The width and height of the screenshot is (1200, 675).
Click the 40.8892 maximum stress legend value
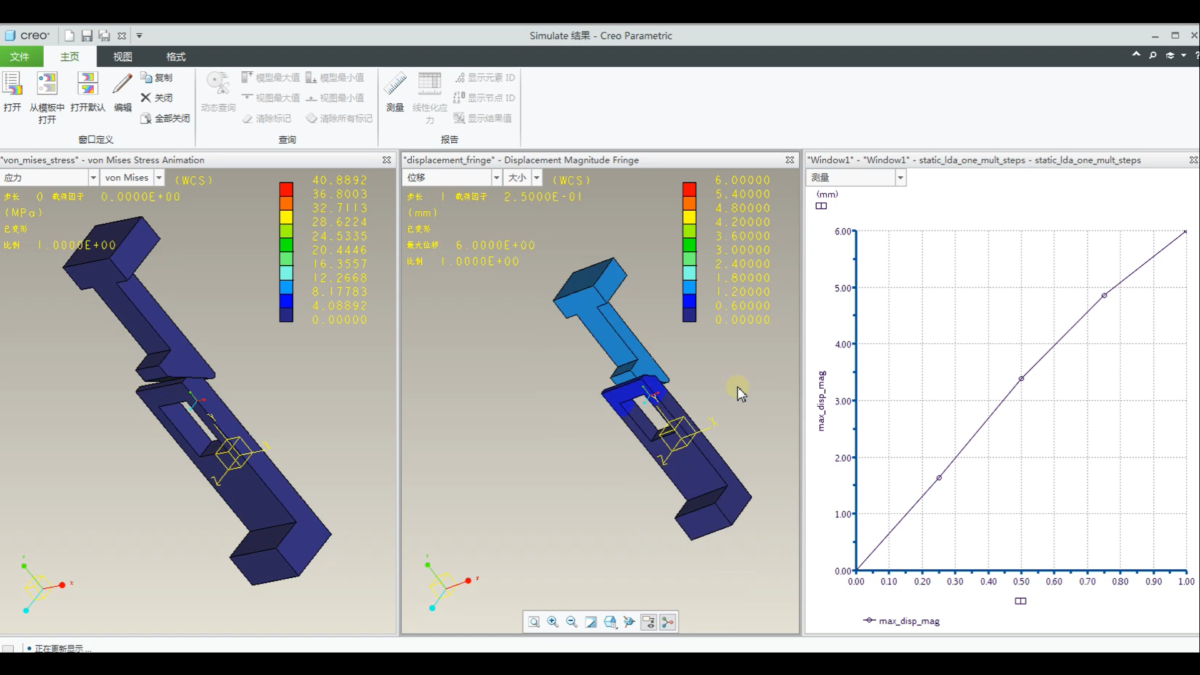click(340, 181)
